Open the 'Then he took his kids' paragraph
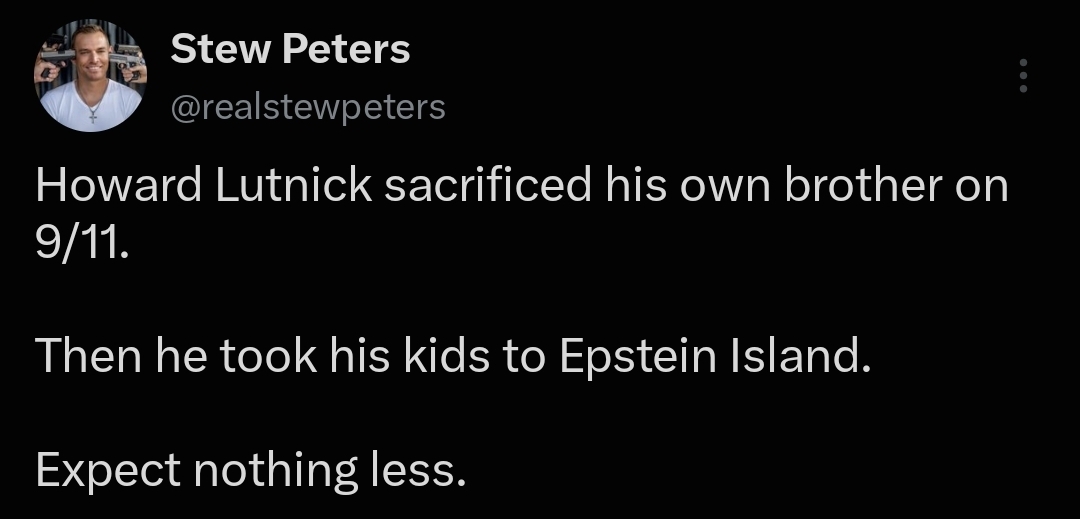The image size is (1080, 519). (x=453, y=357)
